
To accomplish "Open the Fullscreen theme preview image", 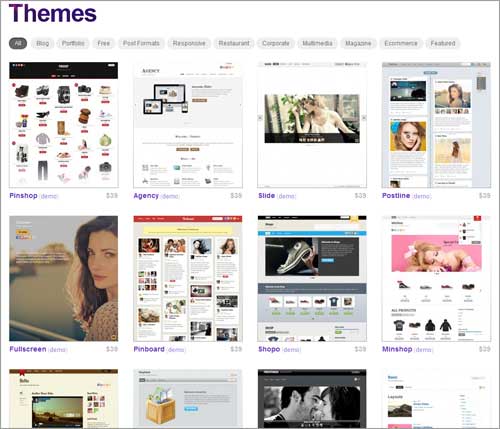I will point(64,279).
